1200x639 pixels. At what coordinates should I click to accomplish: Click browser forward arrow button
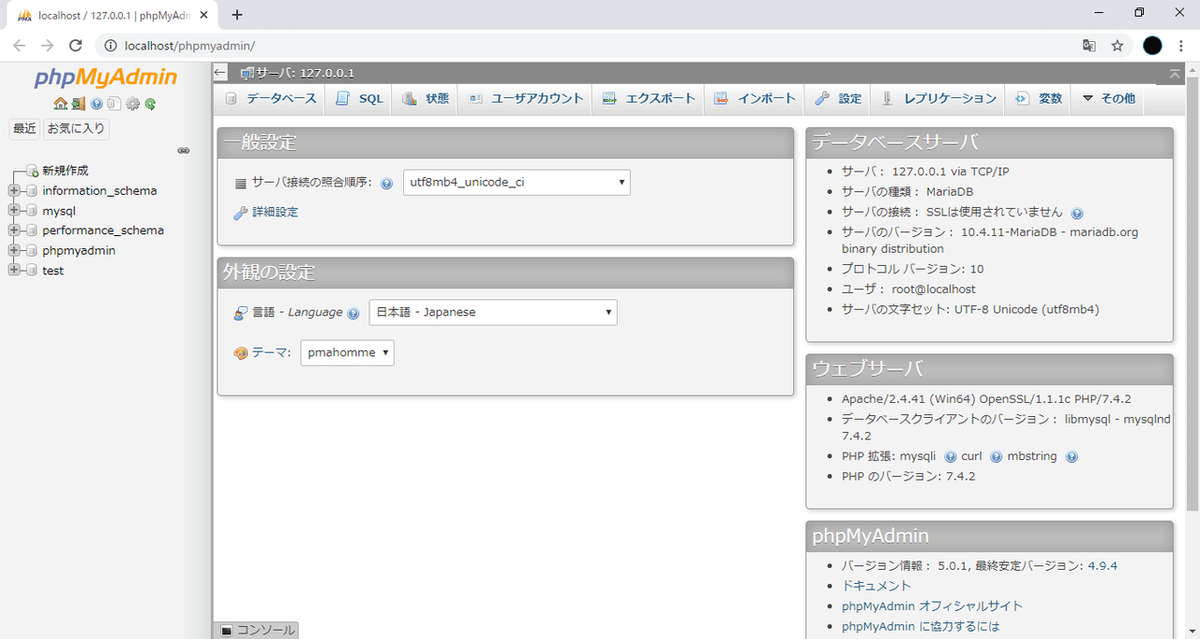[x=47, y=46]
